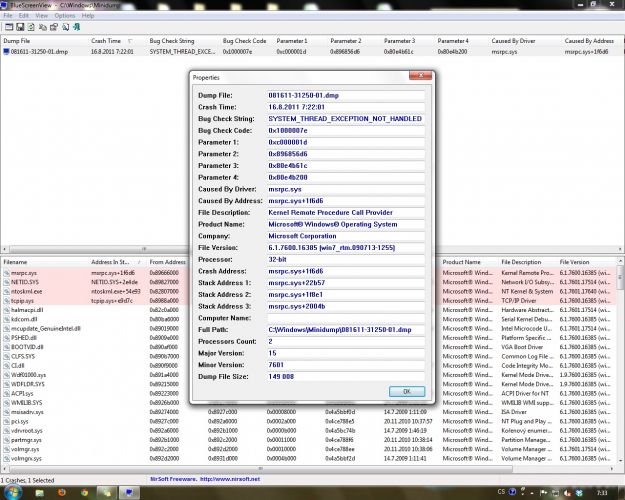This screenshot has height=500, width=625.
Task: Click the lower pane horizontal scrollbar
Action: point(307,469)
